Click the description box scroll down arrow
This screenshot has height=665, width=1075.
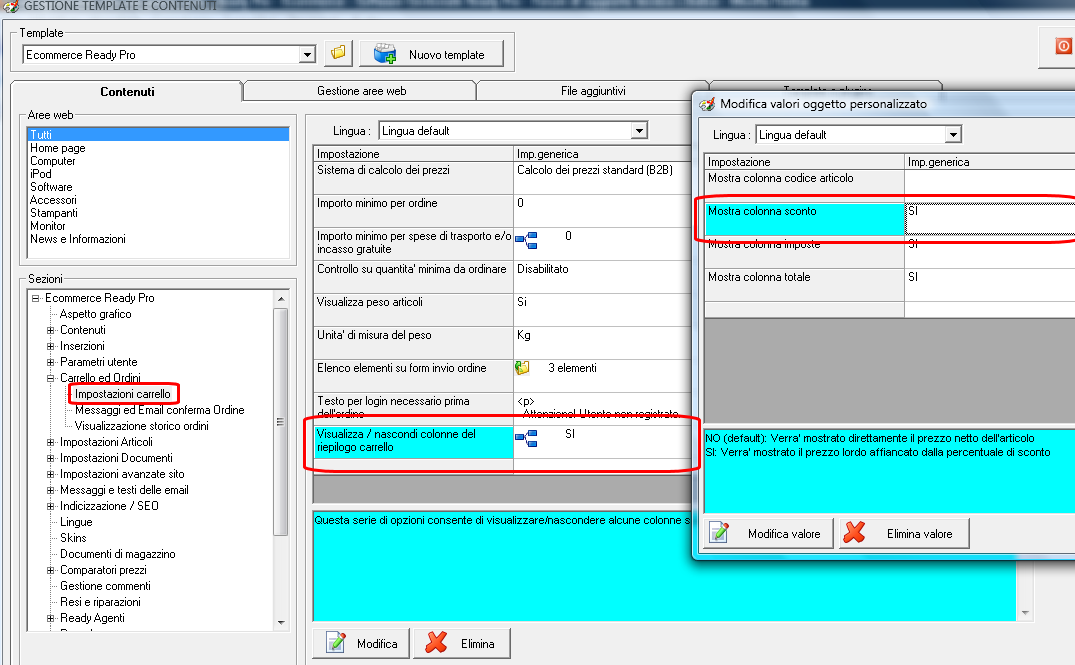(x=1025, y=613)
